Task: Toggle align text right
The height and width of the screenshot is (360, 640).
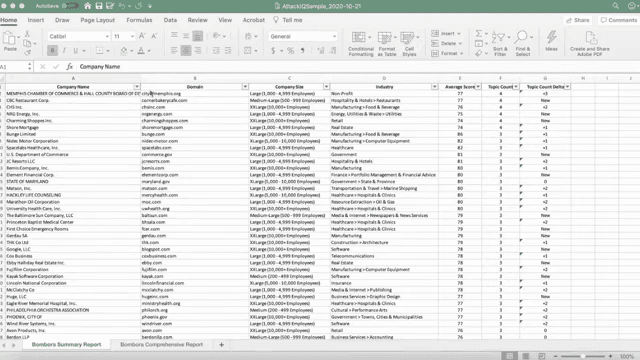Action: (x=198, y=51)
